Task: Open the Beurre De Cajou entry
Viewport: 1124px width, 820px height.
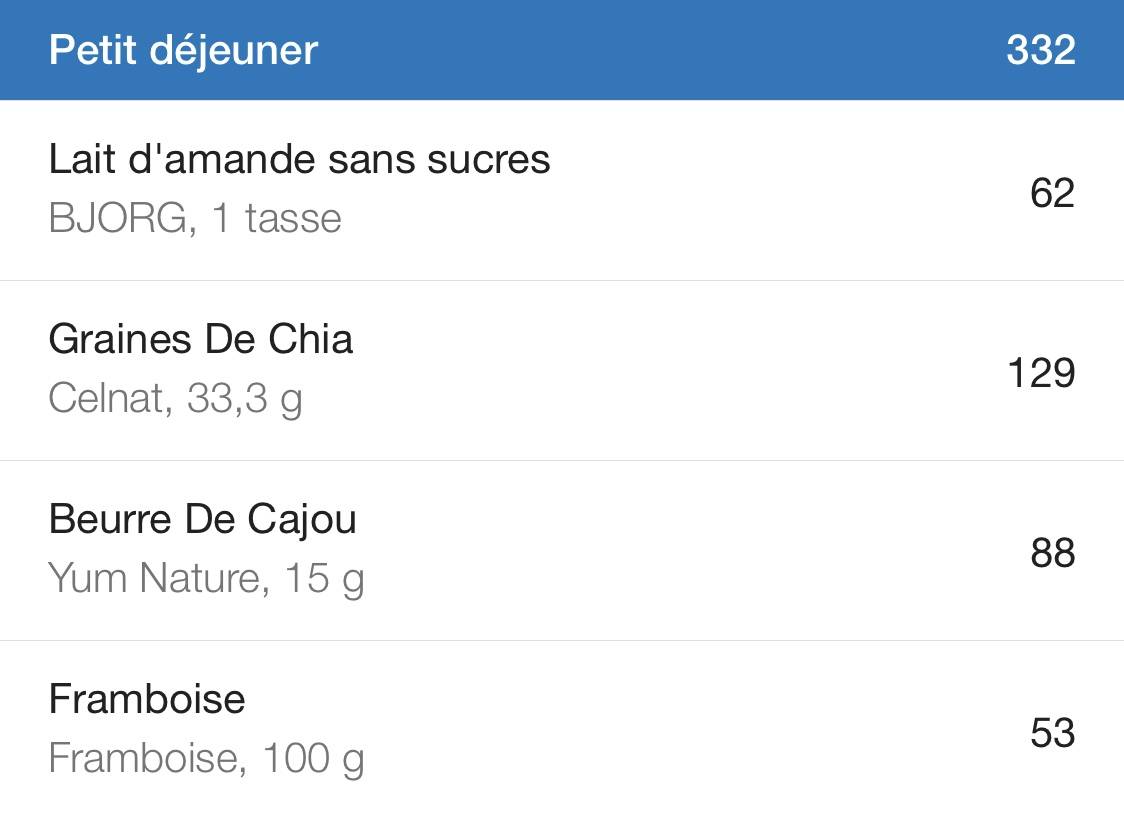Action: click(562, 550)
